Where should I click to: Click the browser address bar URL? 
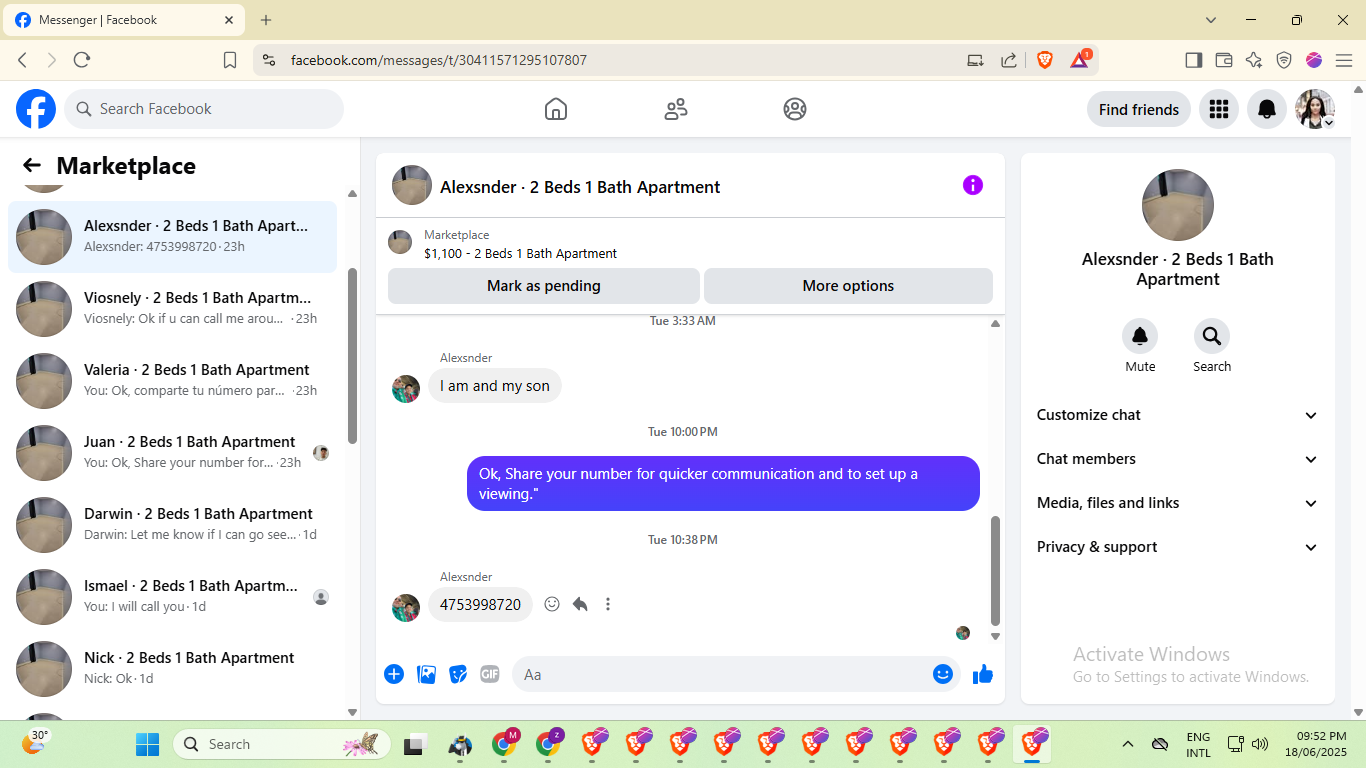point(439,60)
